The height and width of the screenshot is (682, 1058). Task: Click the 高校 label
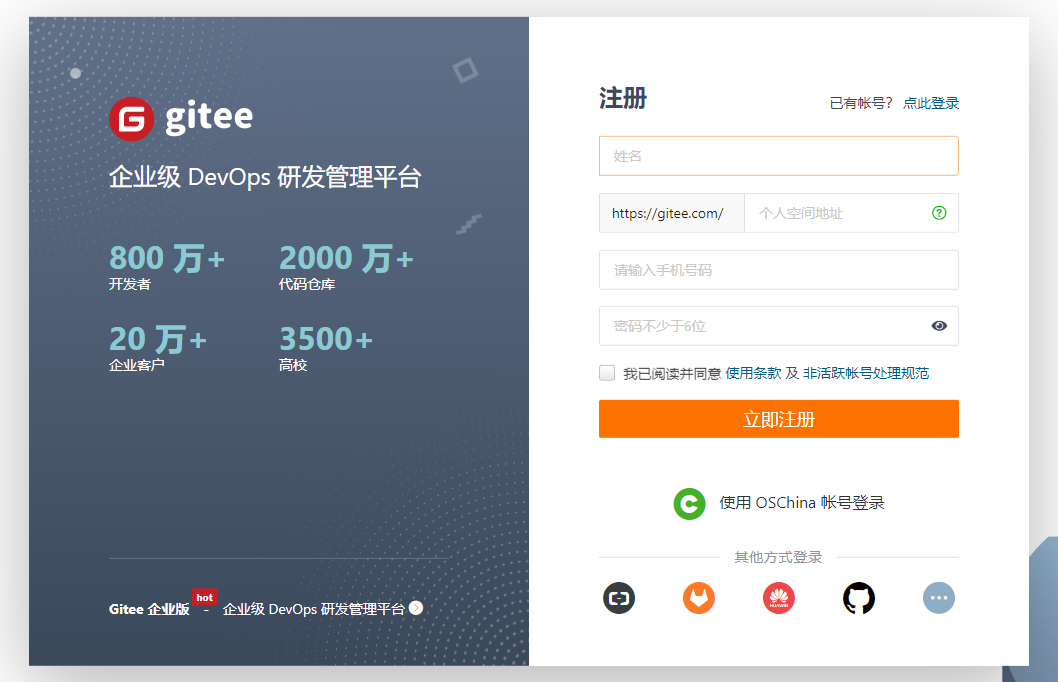click(293, 365)
